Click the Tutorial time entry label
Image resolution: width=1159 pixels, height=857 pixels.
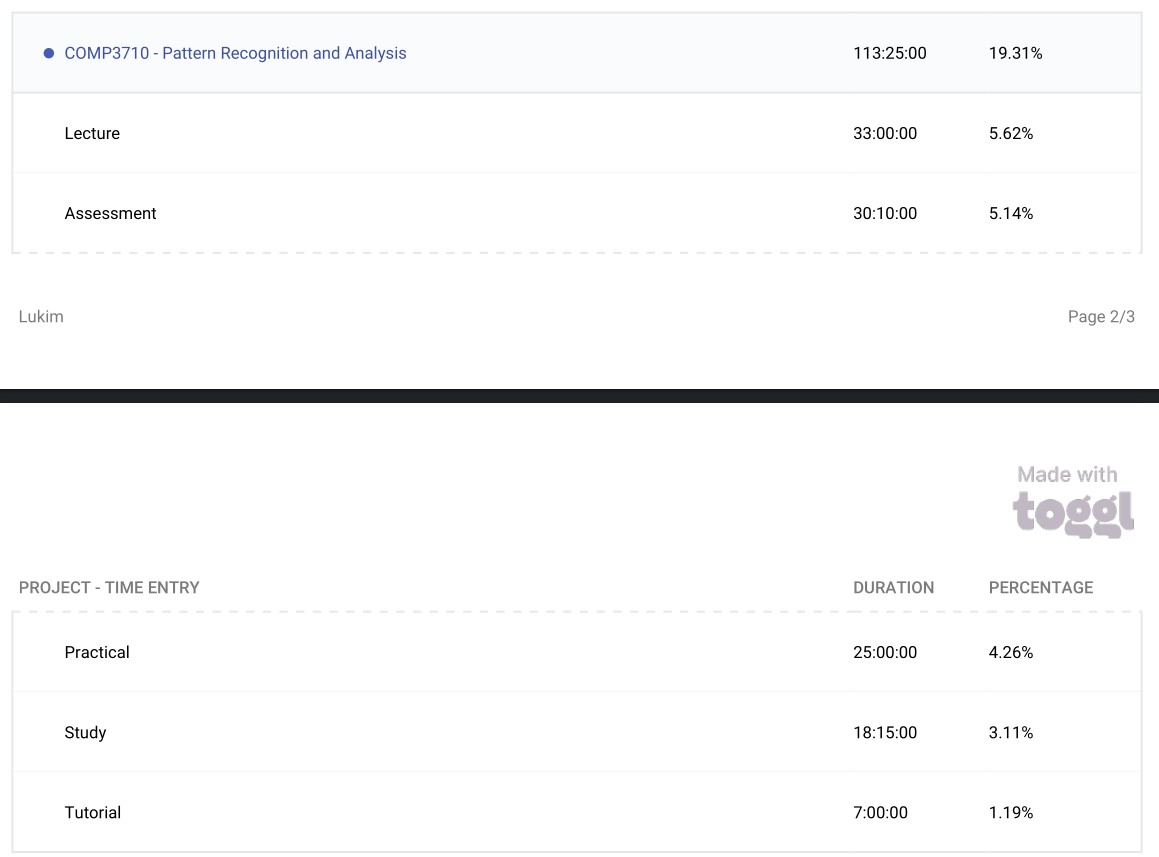(93, 813)
